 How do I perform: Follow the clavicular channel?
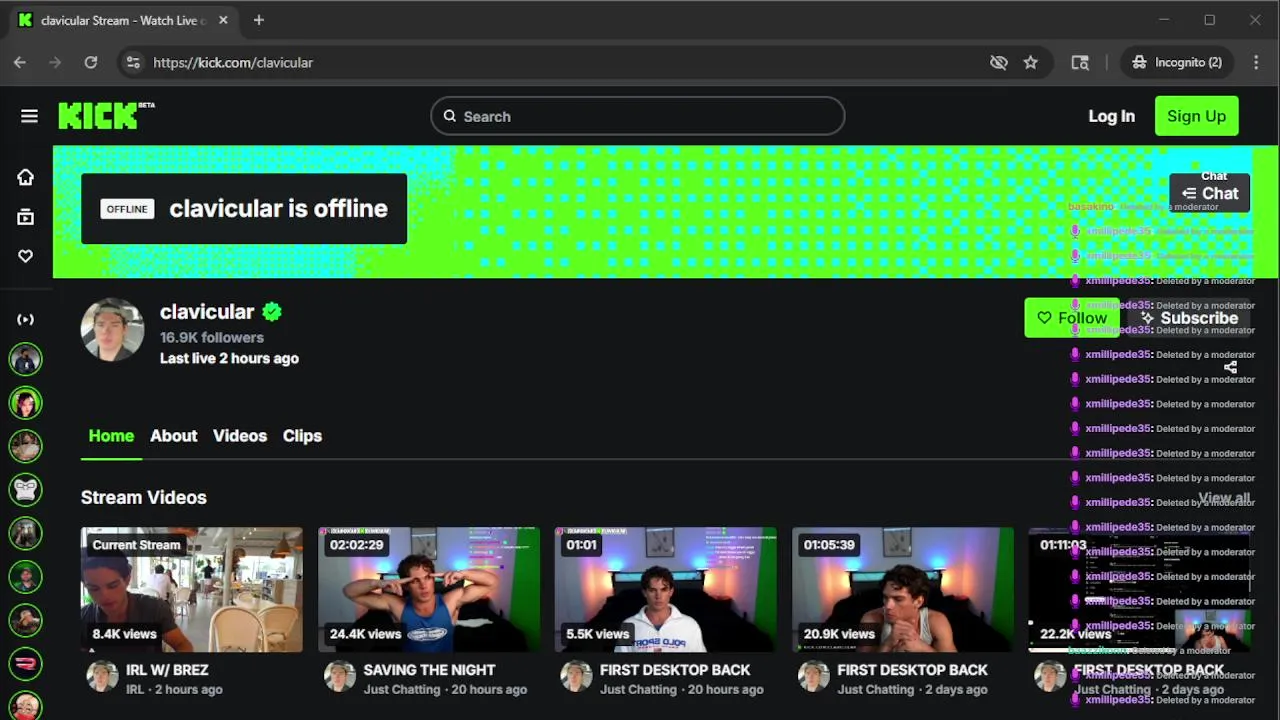click(x=1072, y=318)
